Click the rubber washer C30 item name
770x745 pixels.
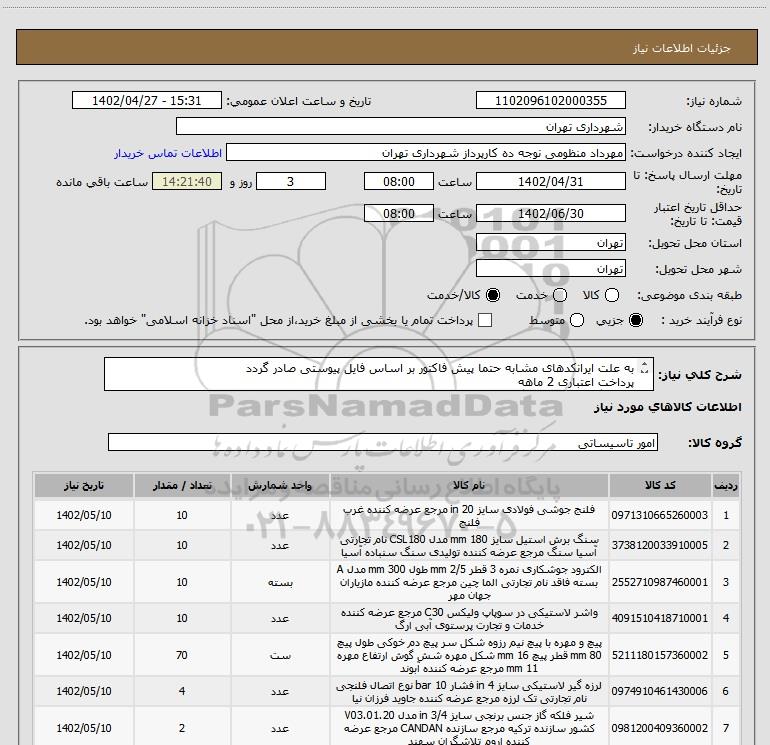pyautogui.click(x=469, y=619)
